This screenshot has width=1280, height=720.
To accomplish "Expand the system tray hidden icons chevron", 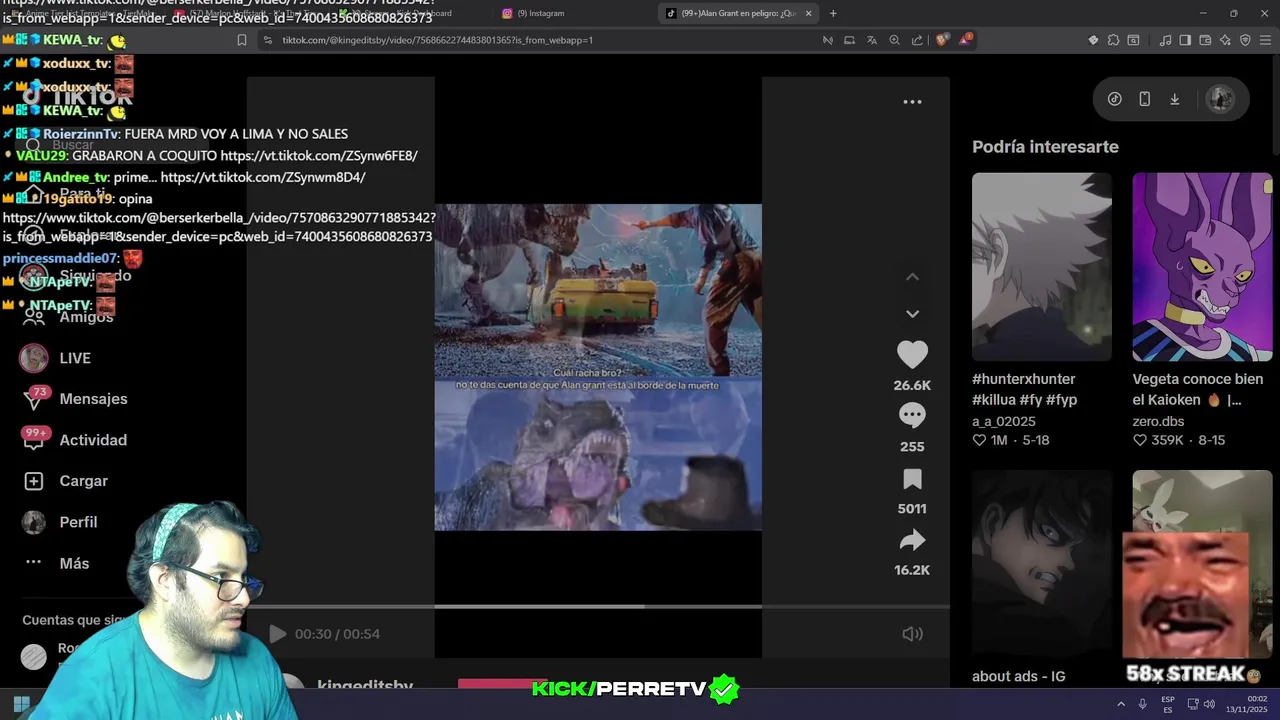I will [x=1120, y=704].
